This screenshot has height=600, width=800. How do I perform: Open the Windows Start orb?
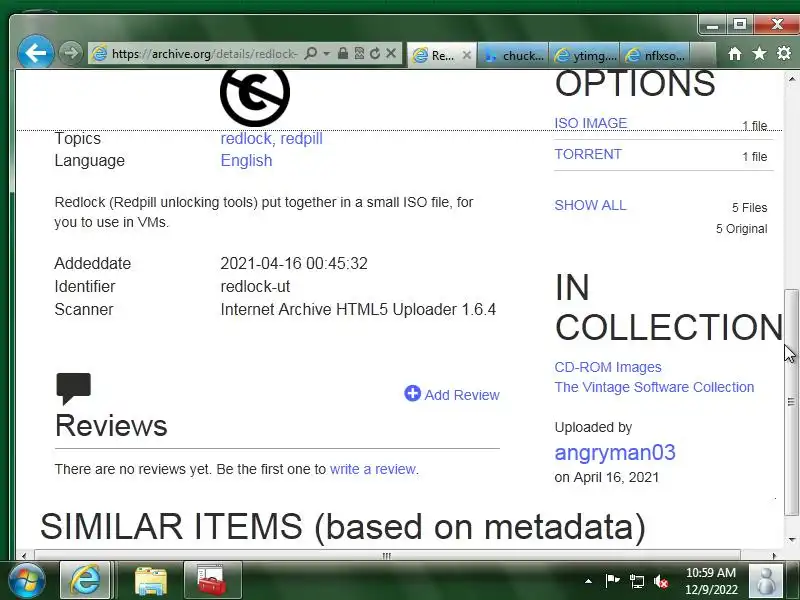click(27, 580)
